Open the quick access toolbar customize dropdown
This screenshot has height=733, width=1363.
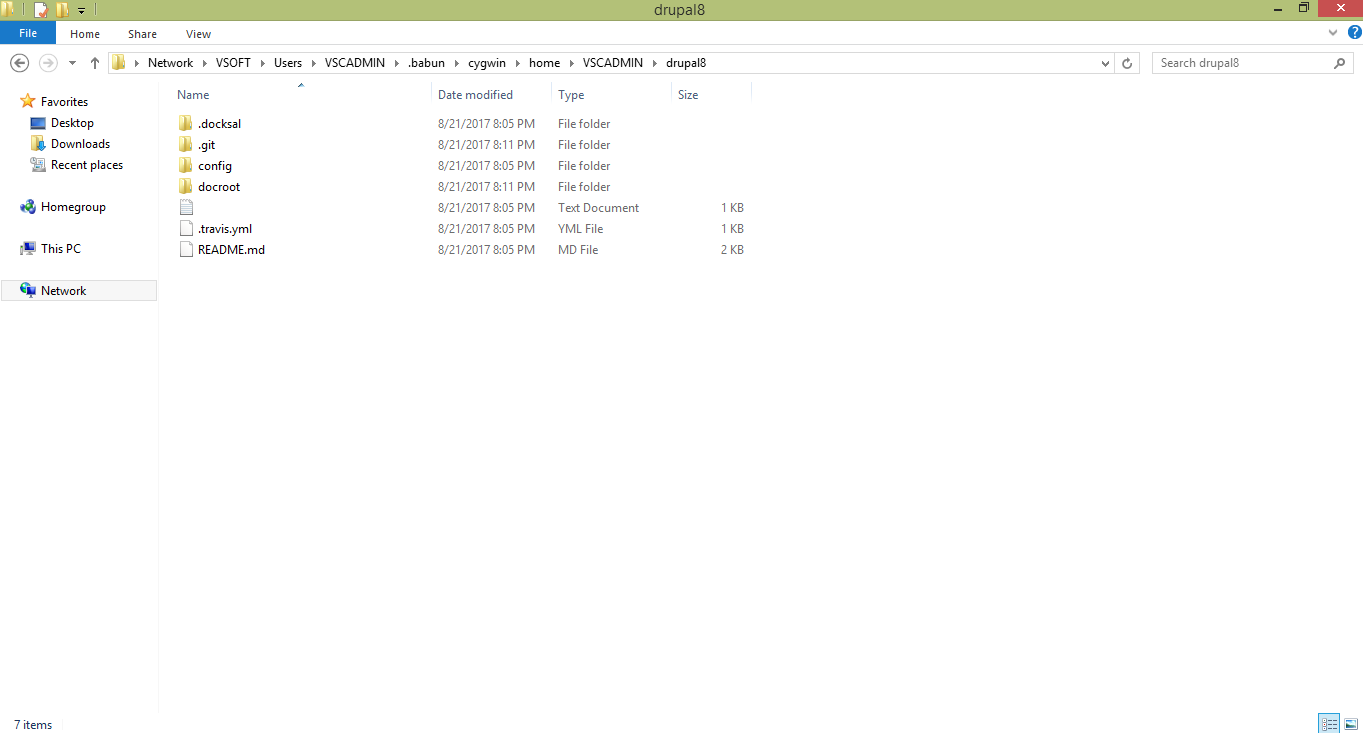pyautogui.click(x=81, y=9)
